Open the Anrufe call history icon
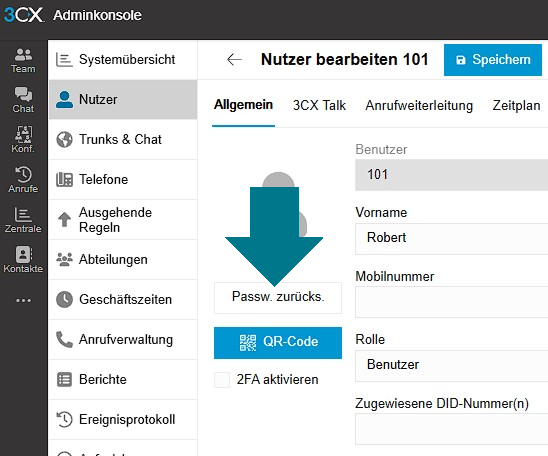This screenshot has height=456, width=548. [23, 180]
